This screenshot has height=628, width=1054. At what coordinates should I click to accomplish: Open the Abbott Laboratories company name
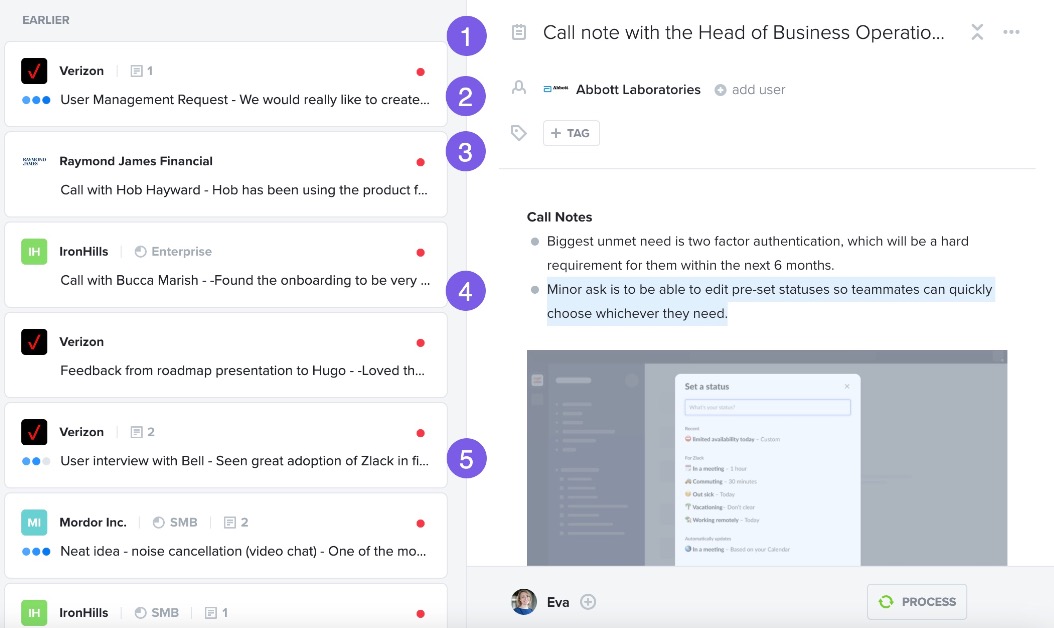point(638,89)
